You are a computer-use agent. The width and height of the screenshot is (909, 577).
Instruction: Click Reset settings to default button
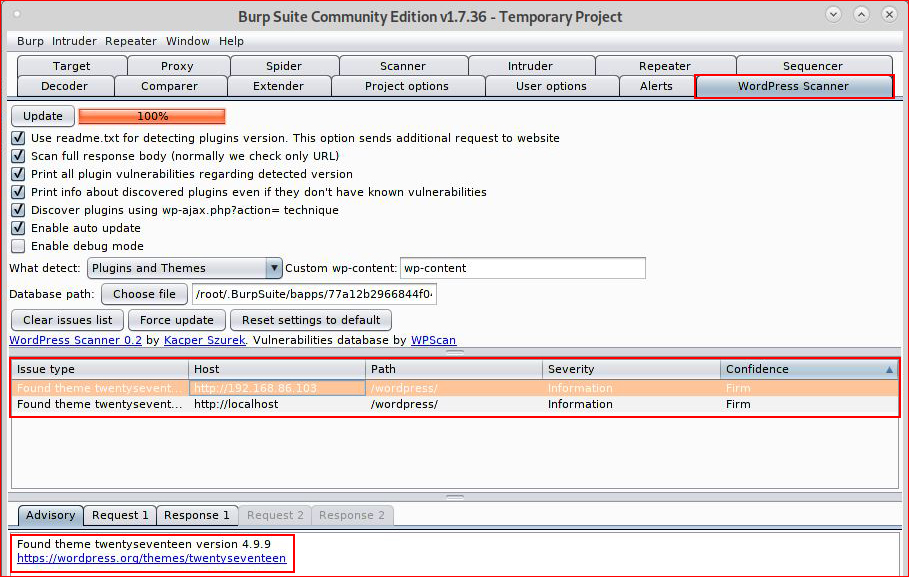pos(311,320)
